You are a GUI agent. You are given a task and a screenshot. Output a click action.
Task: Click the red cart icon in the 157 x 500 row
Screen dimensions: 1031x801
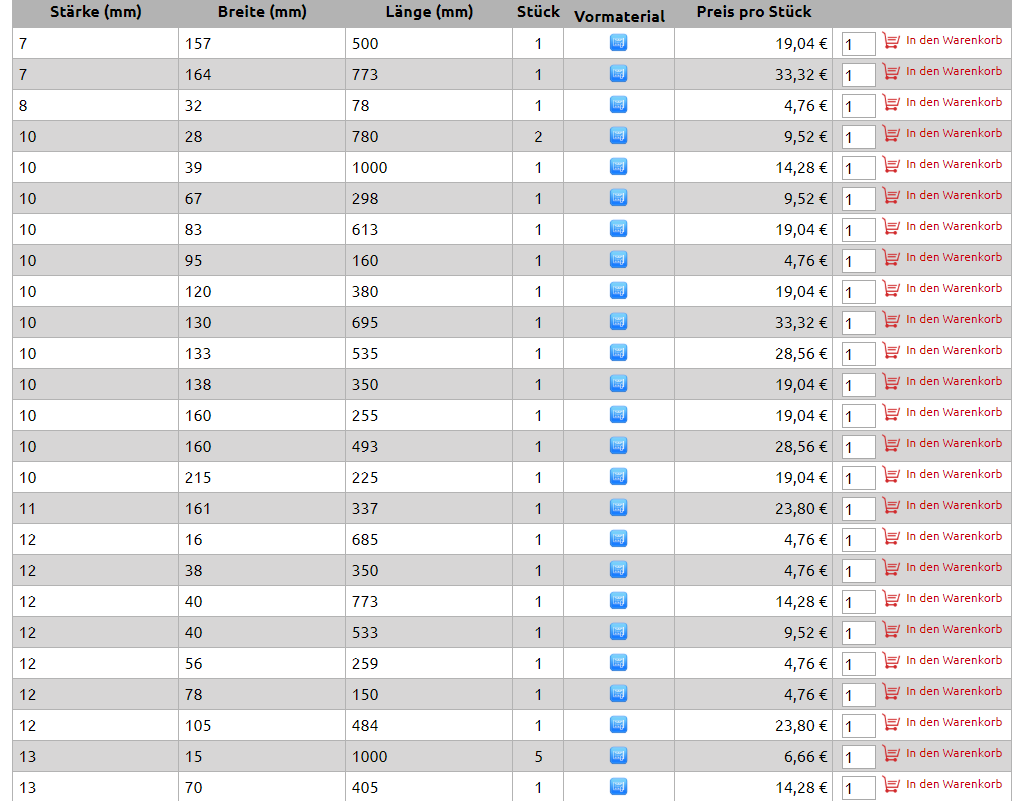(891, 41)
